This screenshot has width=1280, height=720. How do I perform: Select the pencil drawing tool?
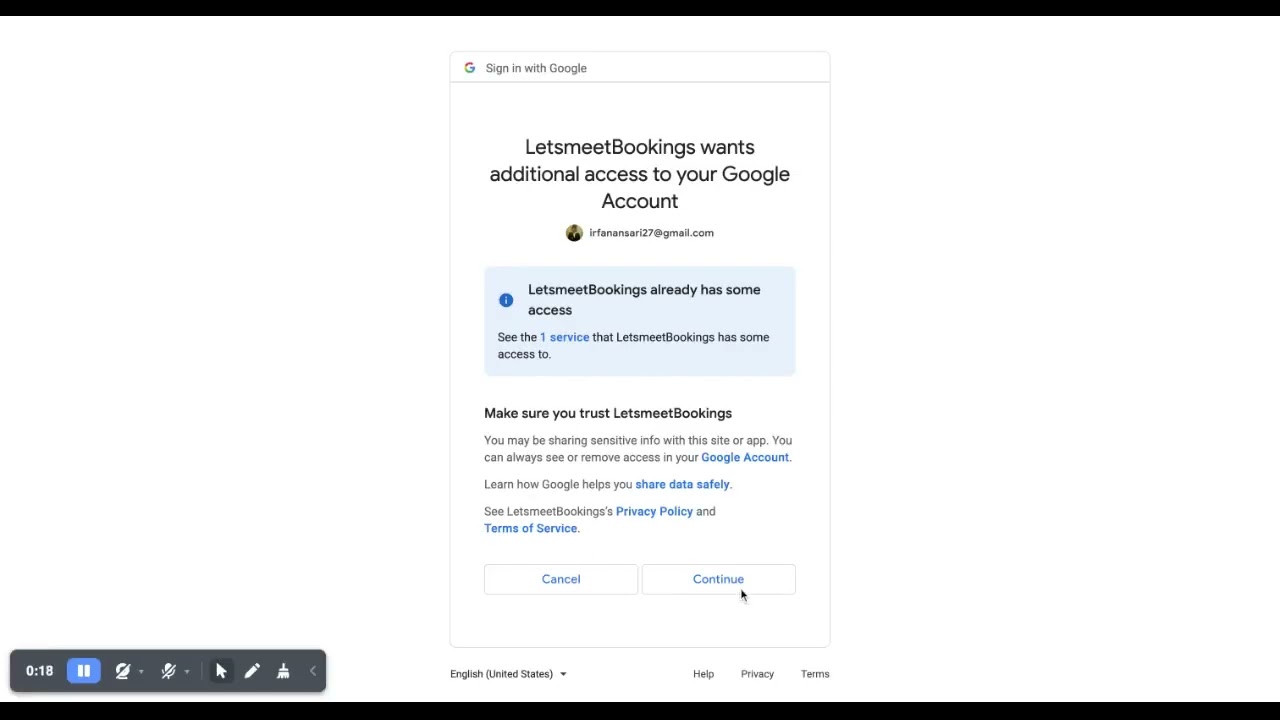coord(252,671)
